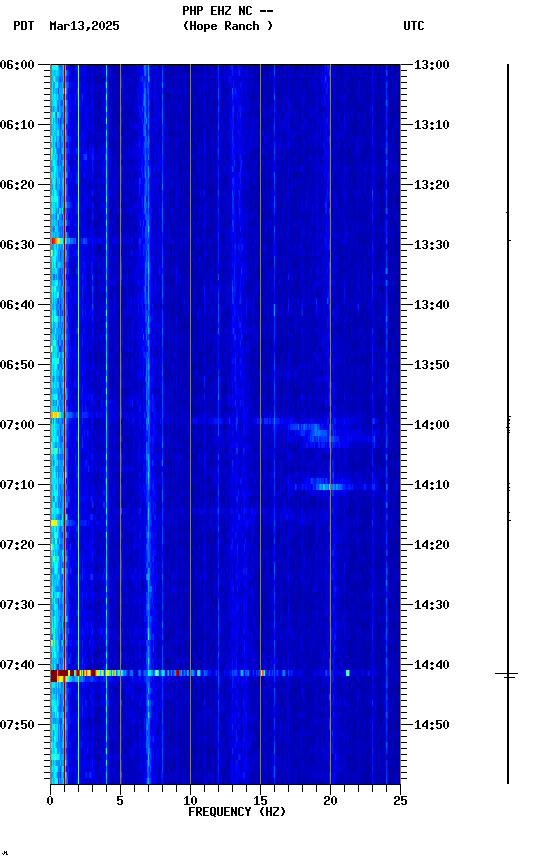Click the 06:20 PDT time label
This screenshot has height=864, width=552.
[17, 185]
